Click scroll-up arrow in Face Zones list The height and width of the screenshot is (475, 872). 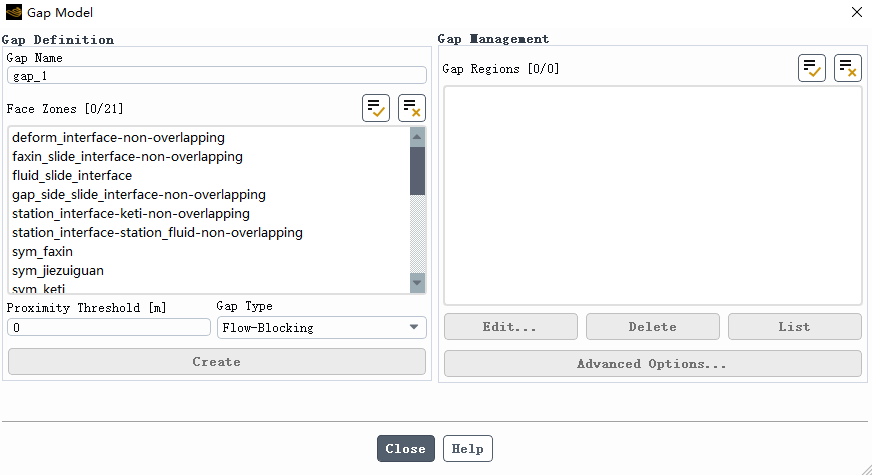pos(417,137)
